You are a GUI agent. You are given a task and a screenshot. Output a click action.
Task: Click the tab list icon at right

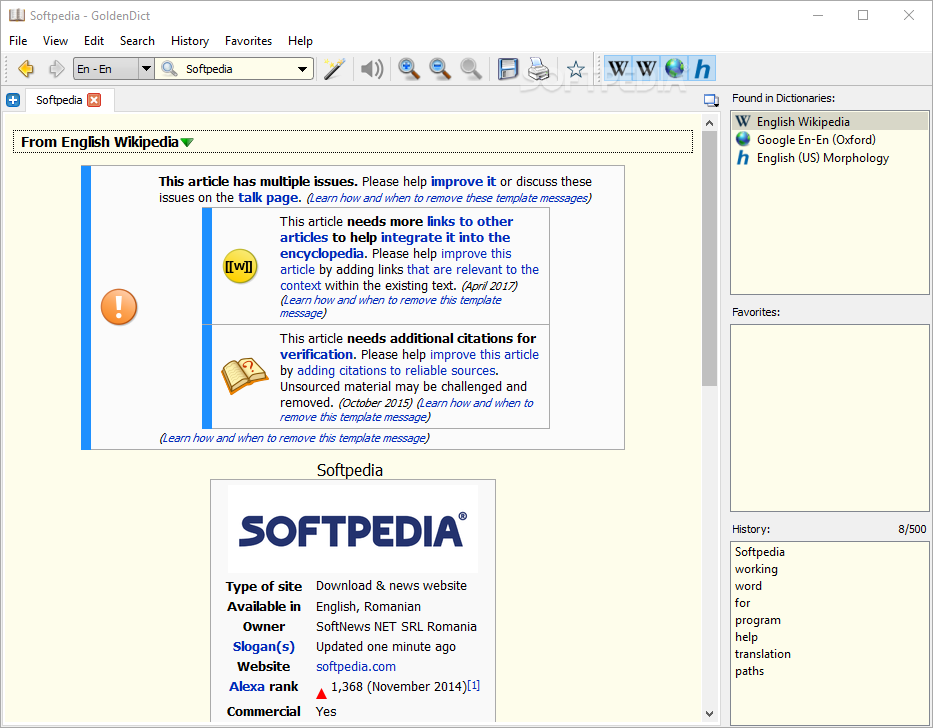(x=711, y=100)
